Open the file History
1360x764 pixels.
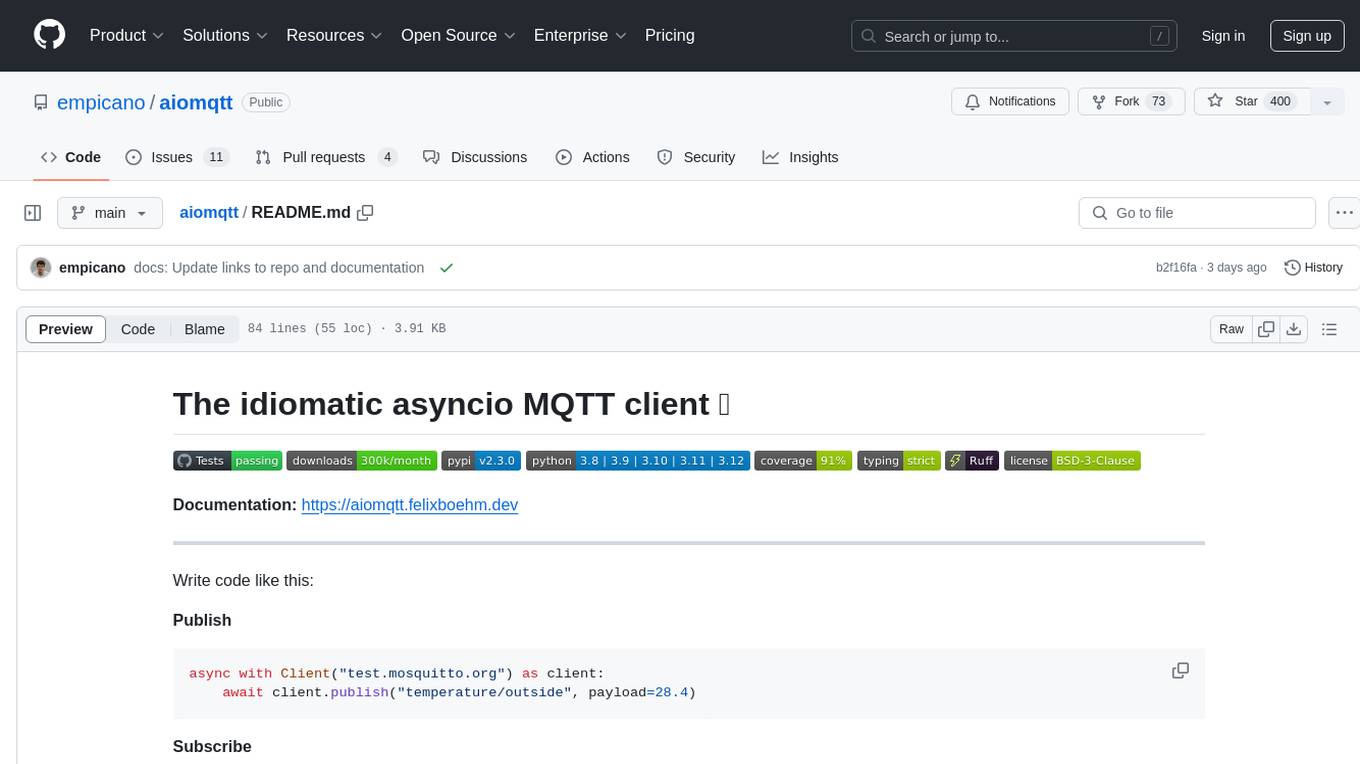tap(1313, 268)
